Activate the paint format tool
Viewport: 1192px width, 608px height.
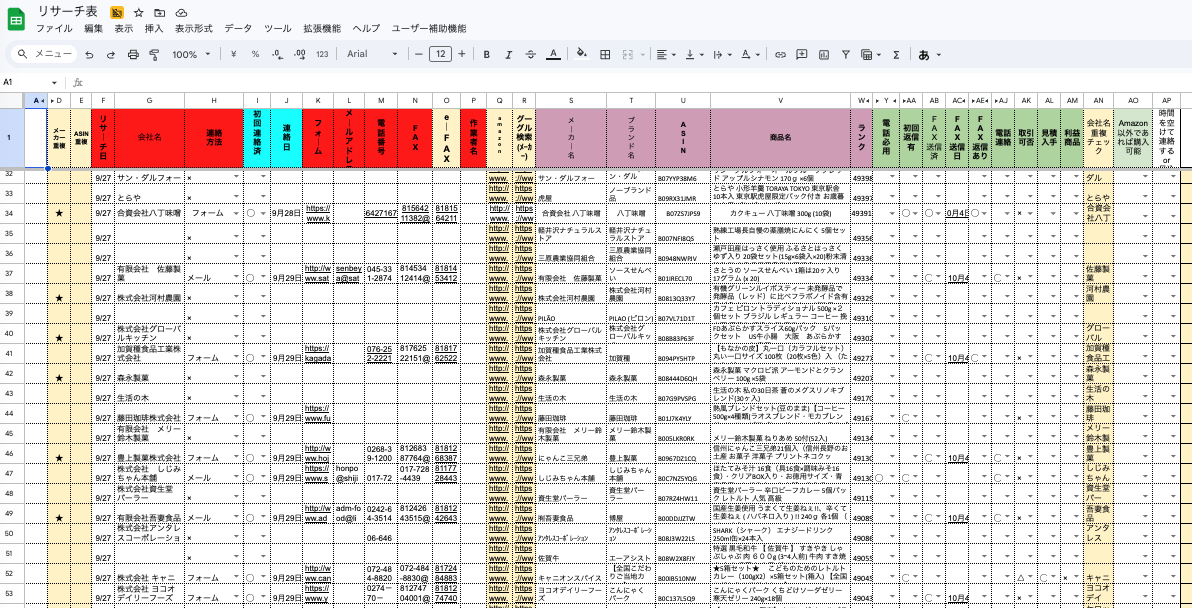tap(154, 55)
